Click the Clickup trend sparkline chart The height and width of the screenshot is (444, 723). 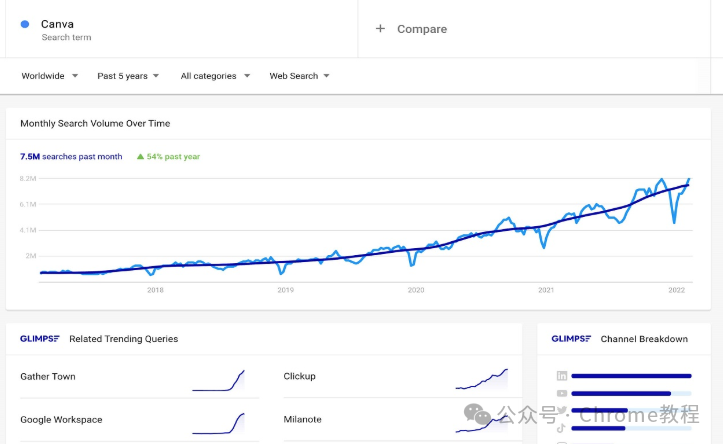(x=482, y=379)
